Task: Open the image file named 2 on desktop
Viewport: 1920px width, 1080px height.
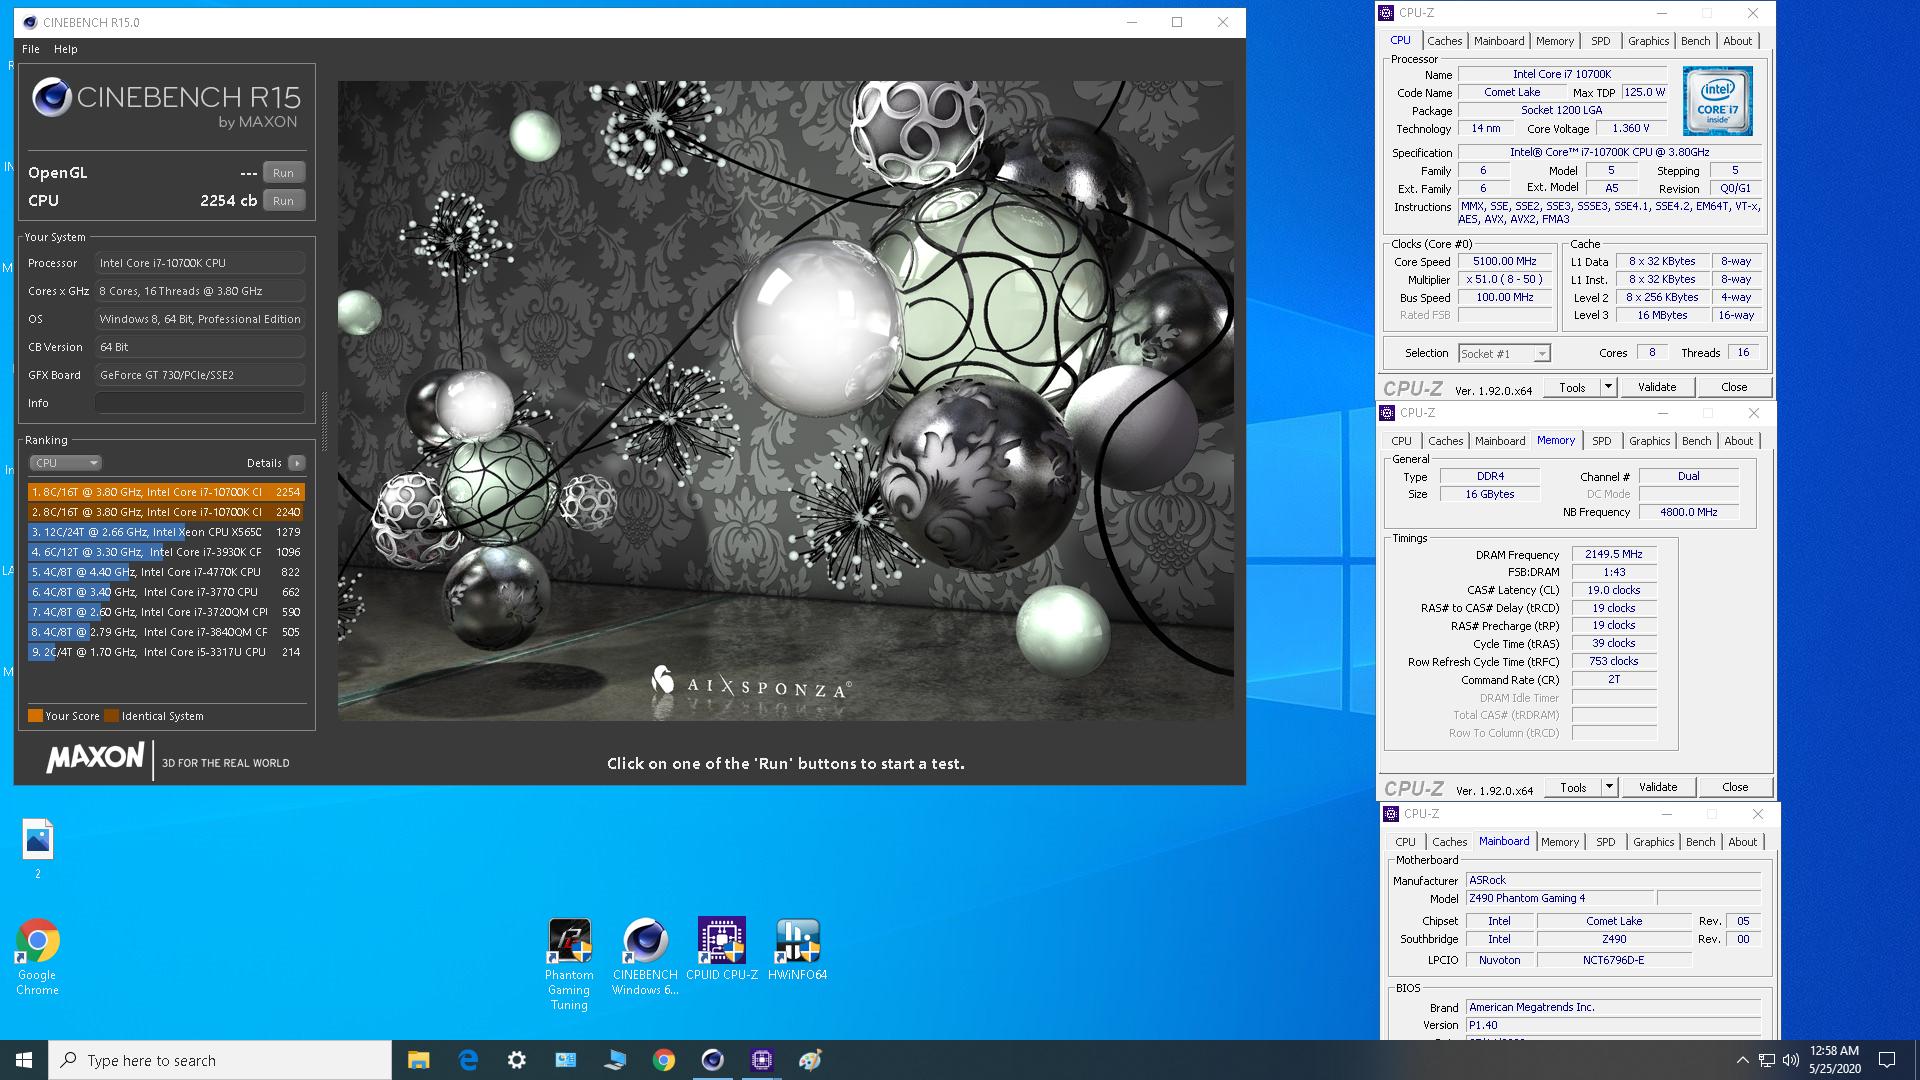Action: point(38,841)
